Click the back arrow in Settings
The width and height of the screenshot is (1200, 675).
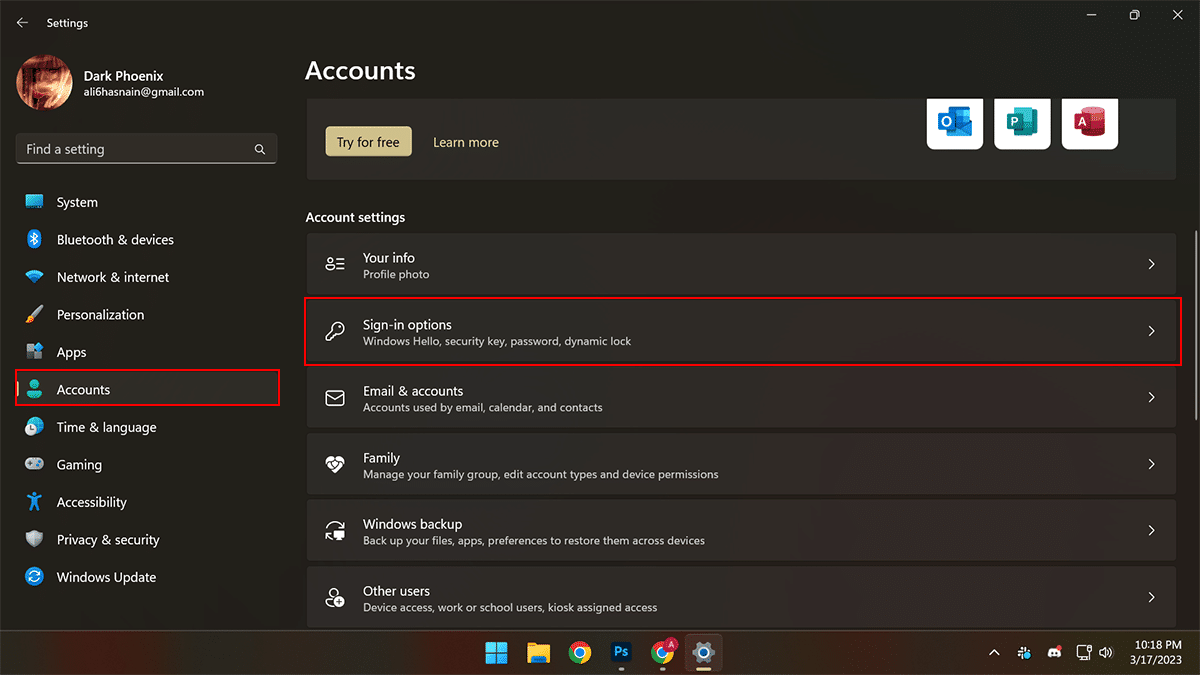point(22,22)
